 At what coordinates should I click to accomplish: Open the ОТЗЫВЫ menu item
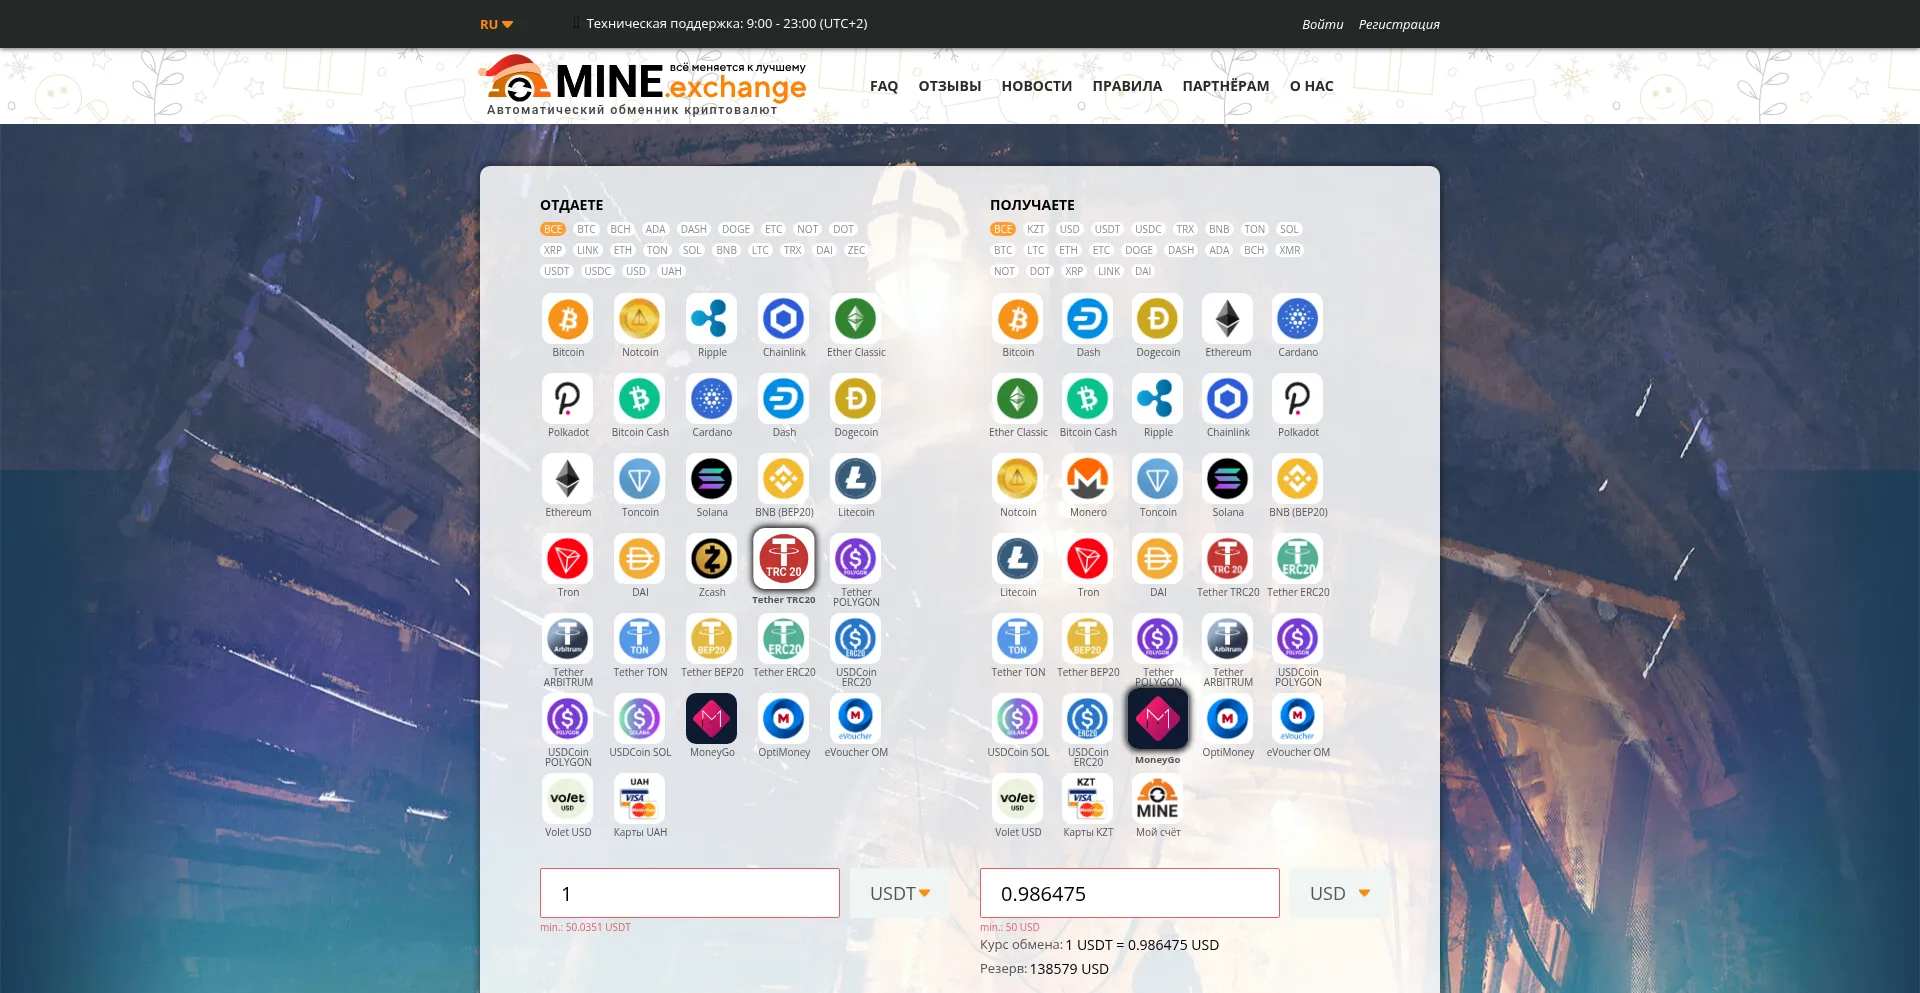coord(948,86)
